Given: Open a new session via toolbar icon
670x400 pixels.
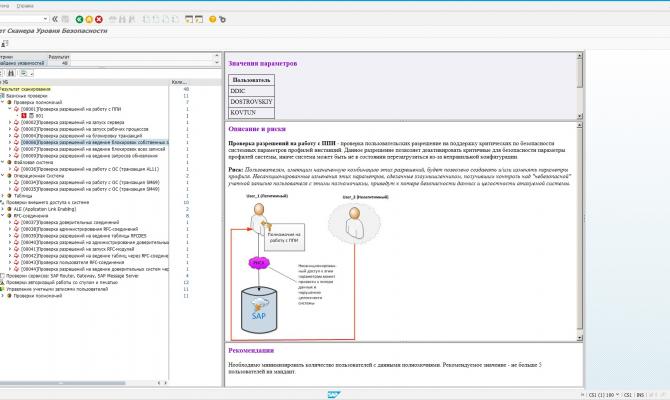Looking at the screenshot, I should click(x=189, y=19).
